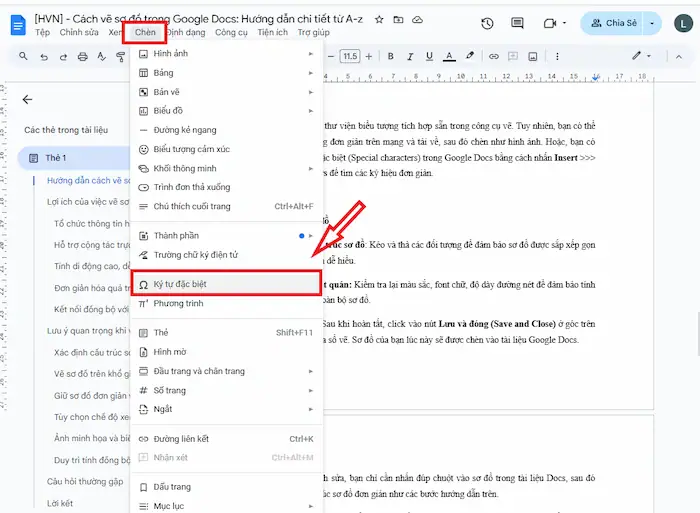This screenshot has height=513, width=700.
Task: Click the font size field 11.5
Action: click(350, 56)
